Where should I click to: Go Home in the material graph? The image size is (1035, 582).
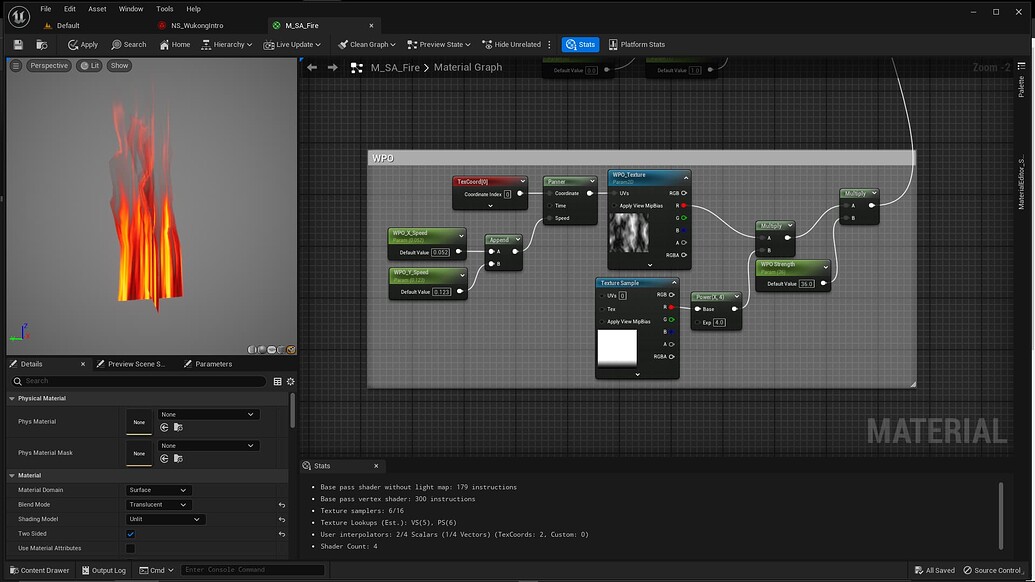[174, 44]
